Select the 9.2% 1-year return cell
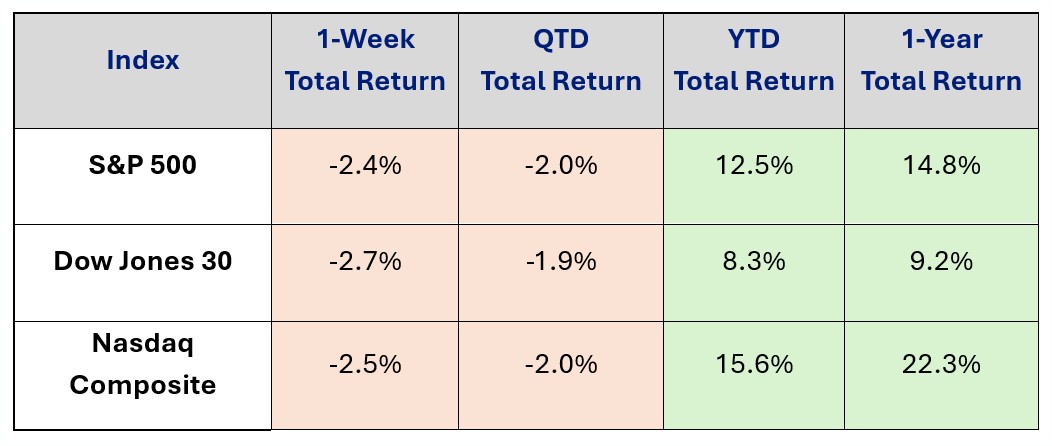Viewport: 1052px width, 446px height. pos(941,261)
